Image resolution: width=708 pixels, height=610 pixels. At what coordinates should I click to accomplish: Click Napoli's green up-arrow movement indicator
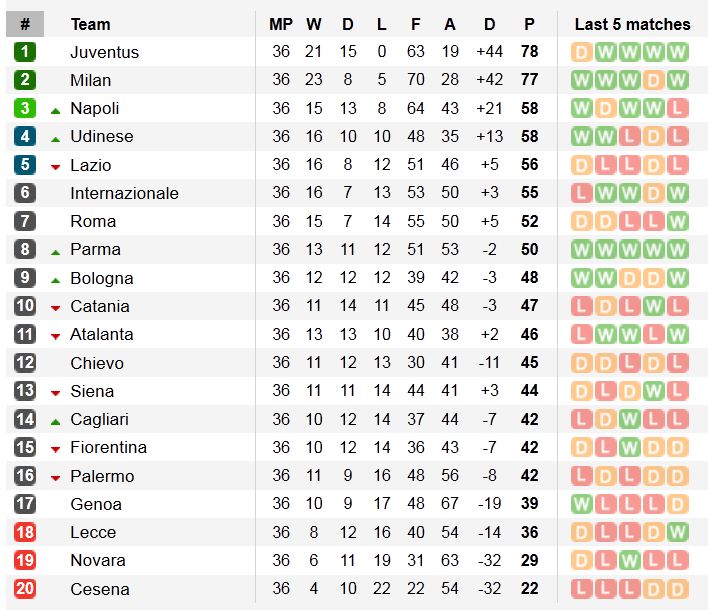point(55,109)
